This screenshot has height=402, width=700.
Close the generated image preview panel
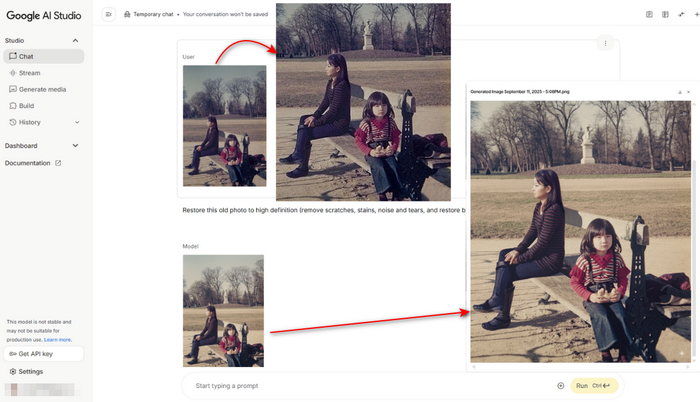coord(689,91)
